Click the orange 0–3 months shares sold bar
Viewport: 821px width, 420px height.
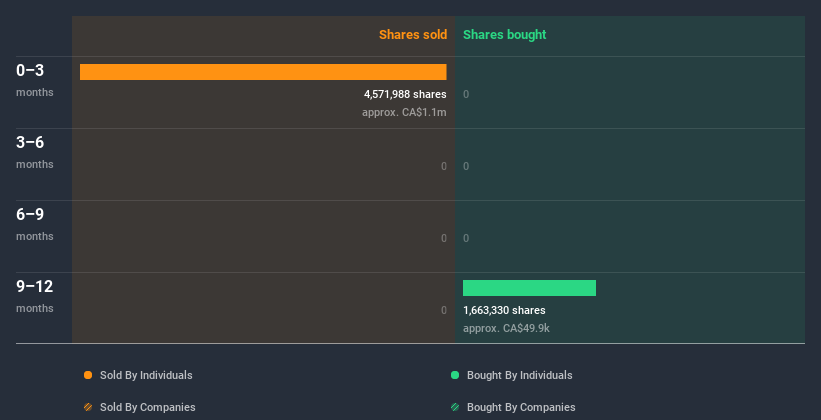(x=263, y=72)
